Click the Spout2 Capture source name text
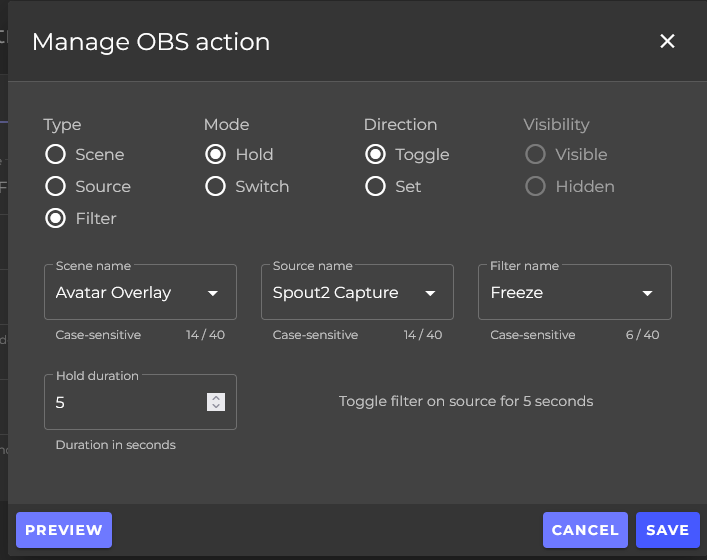Screen dimensions: 707x560 335,293
